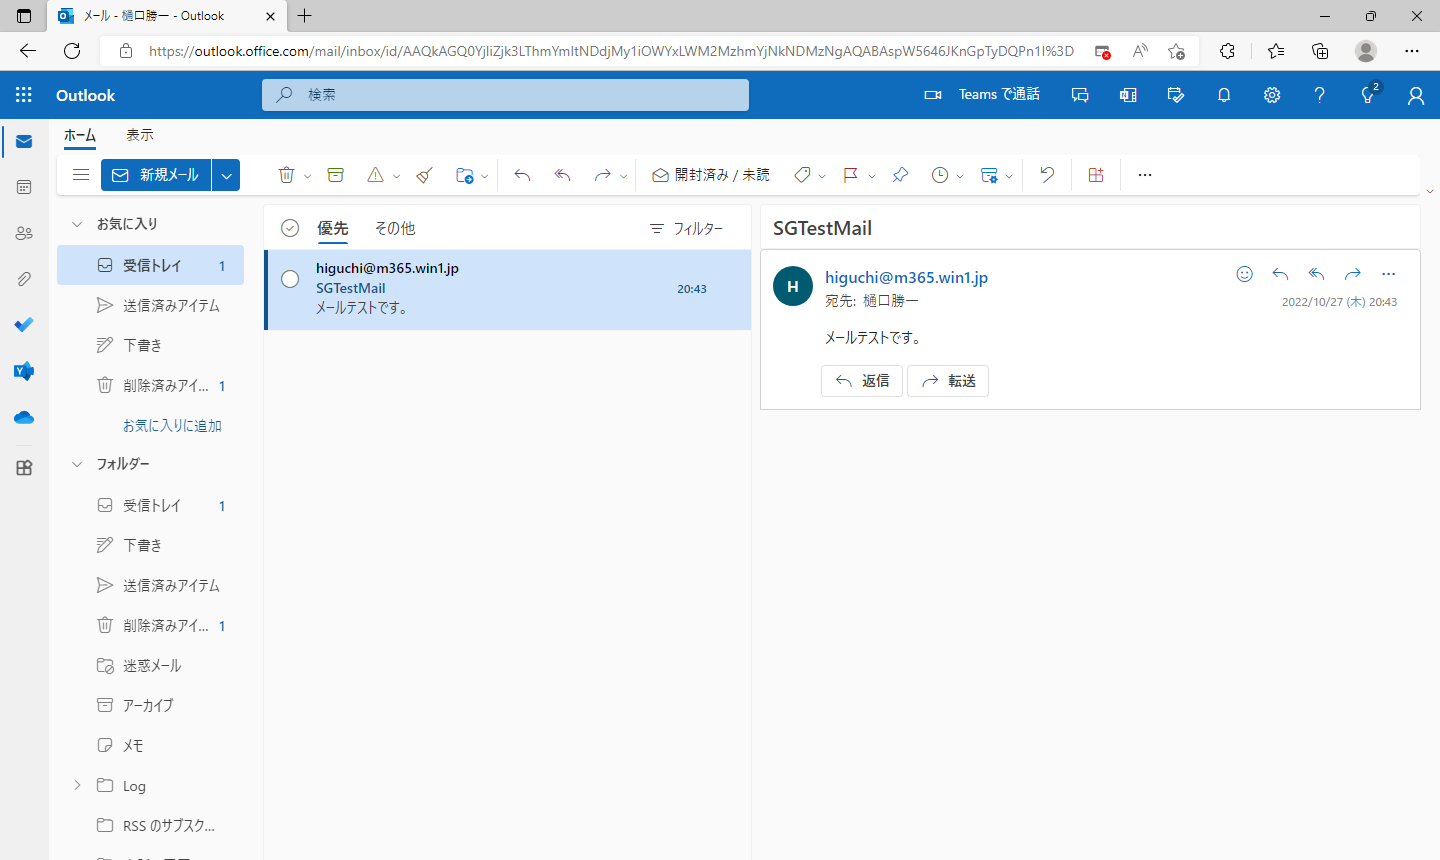Flag the message using toolbar flag
The width and height of the screenshot is (1440, 860).
[851, 175]
